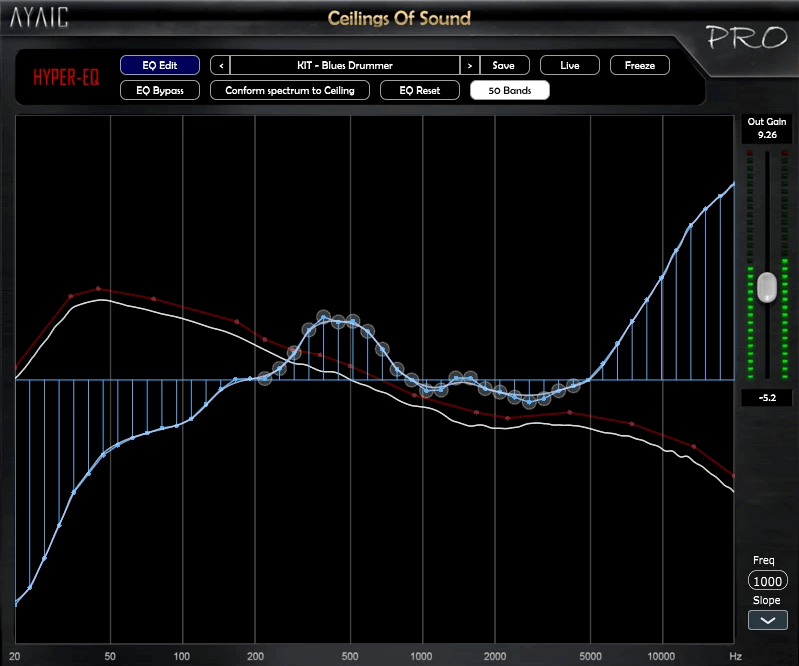Toggle the EQ Edit mode
This screenshot has height=666, width=799.
coord(160,65)
